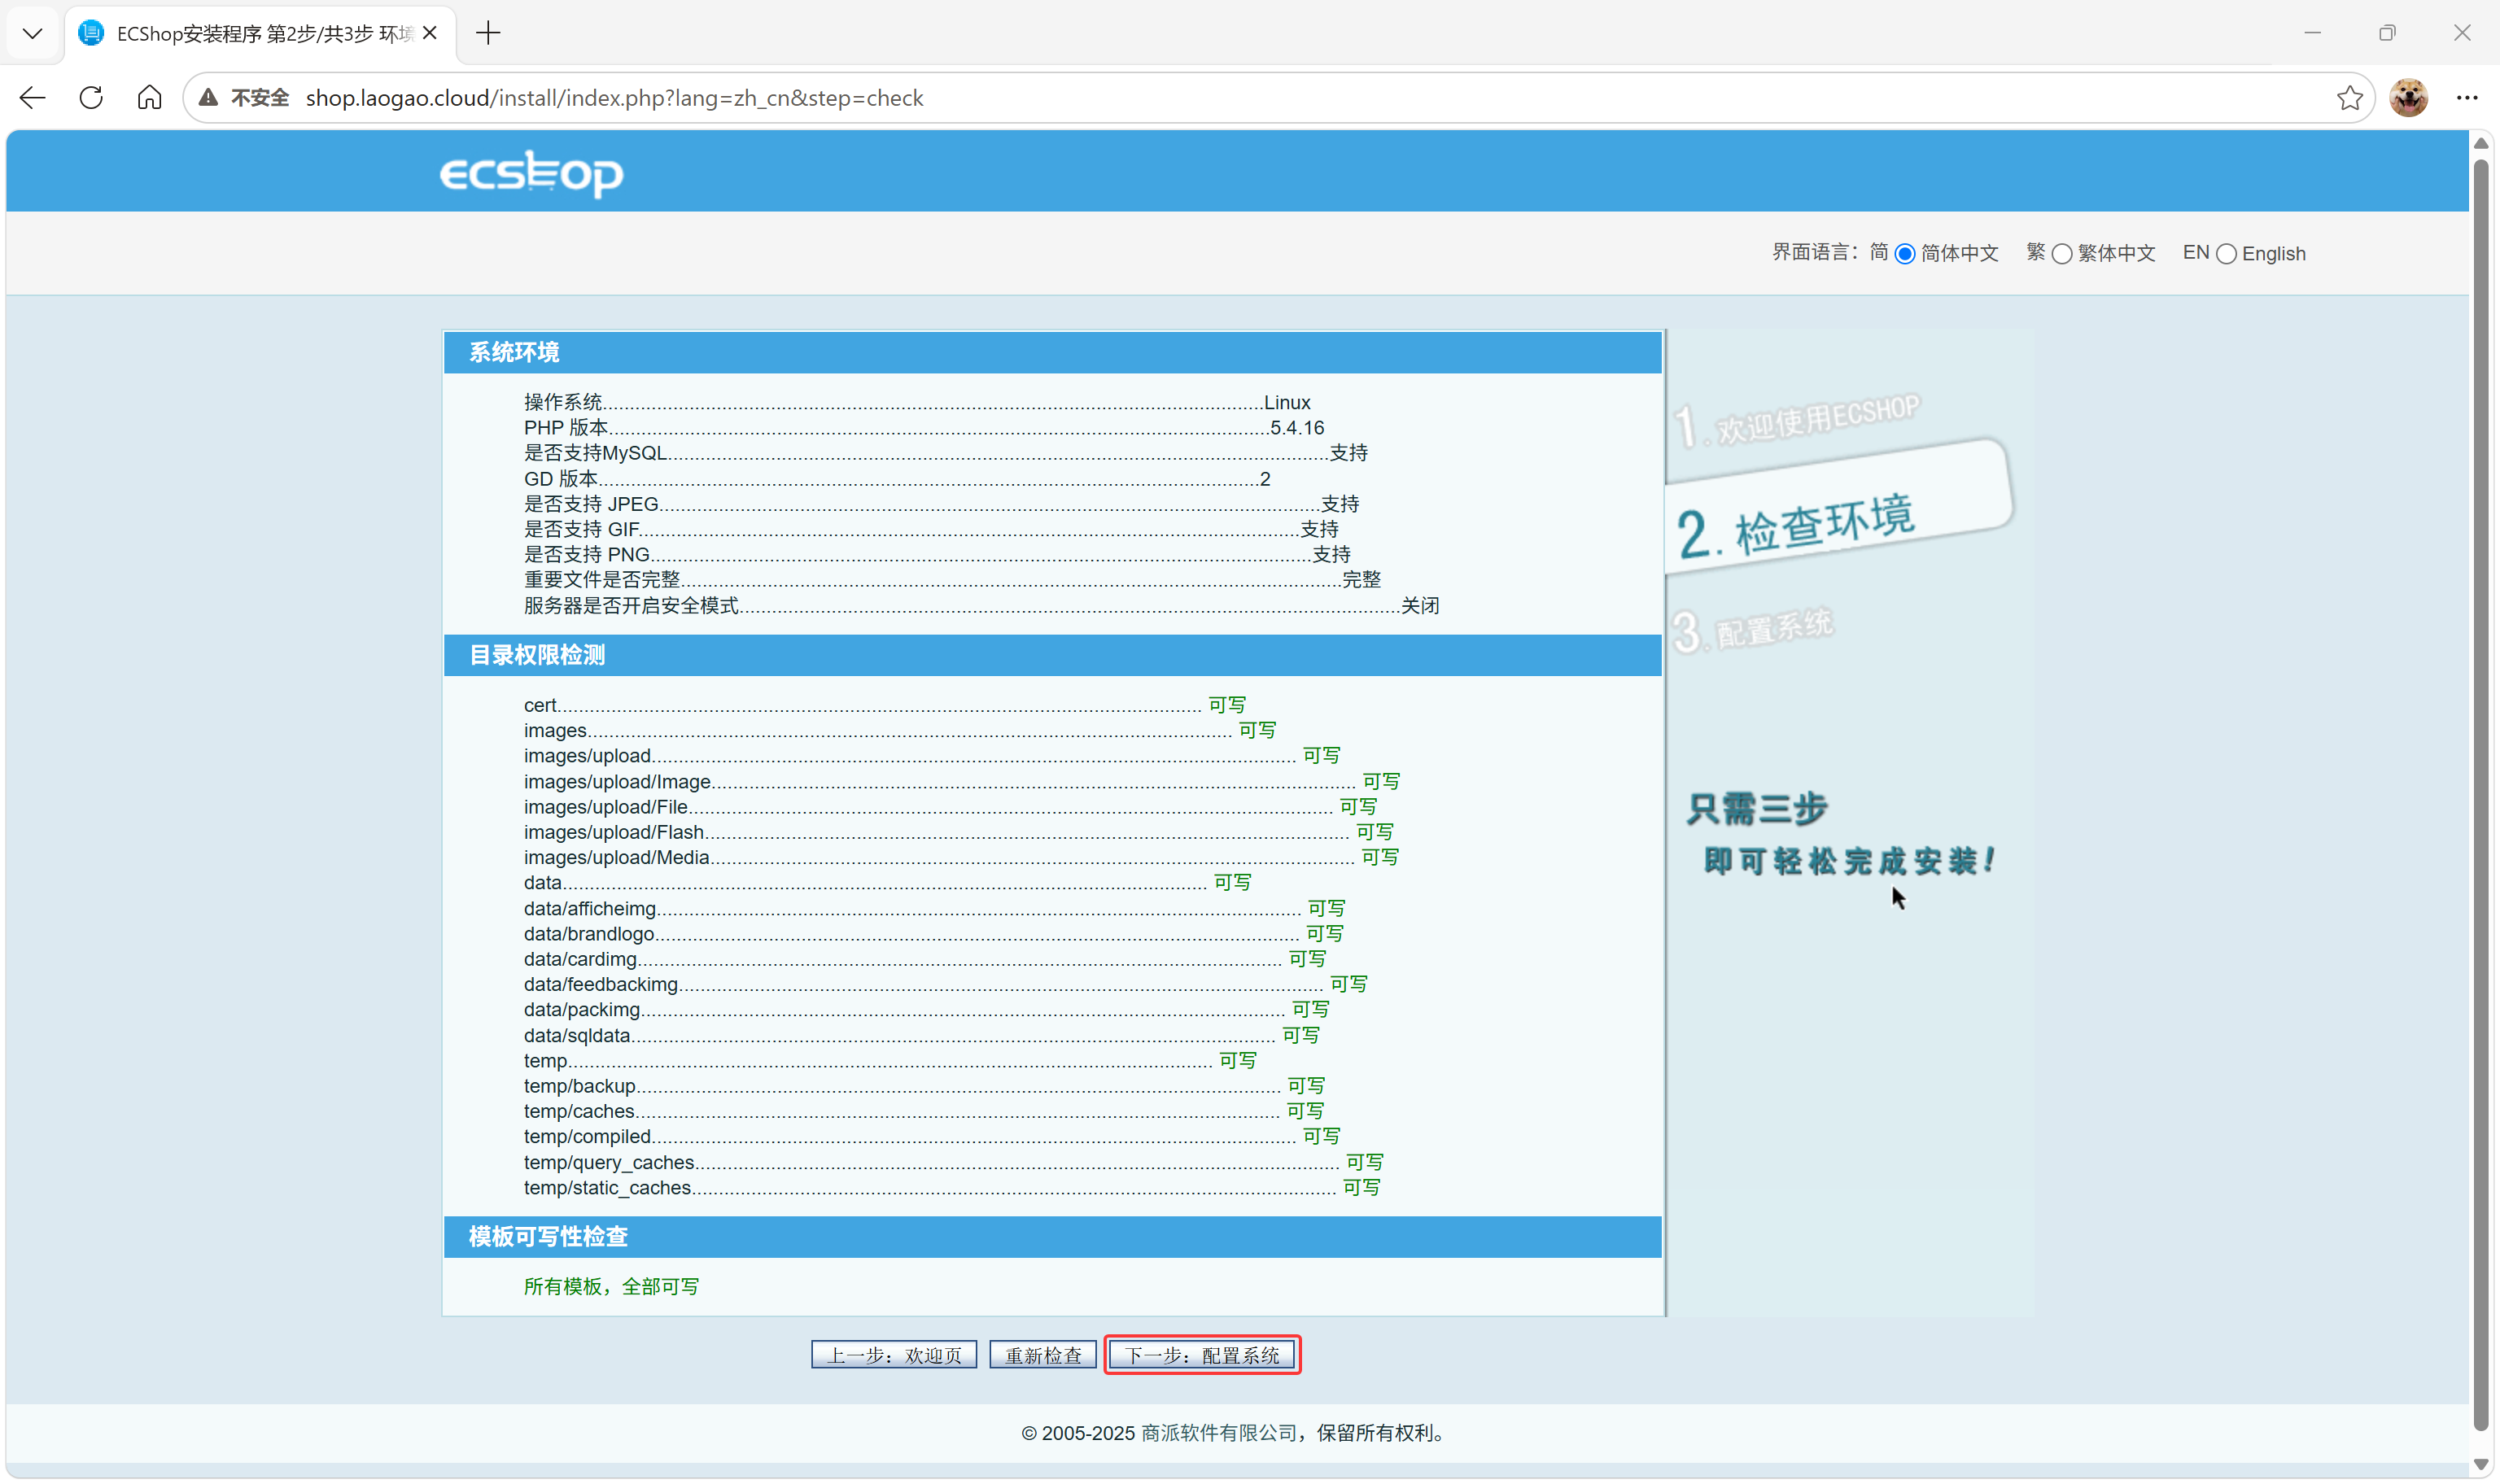Close the ECShop installer tab
This screenshot has height=1484, width=2500.
[430, 33]
